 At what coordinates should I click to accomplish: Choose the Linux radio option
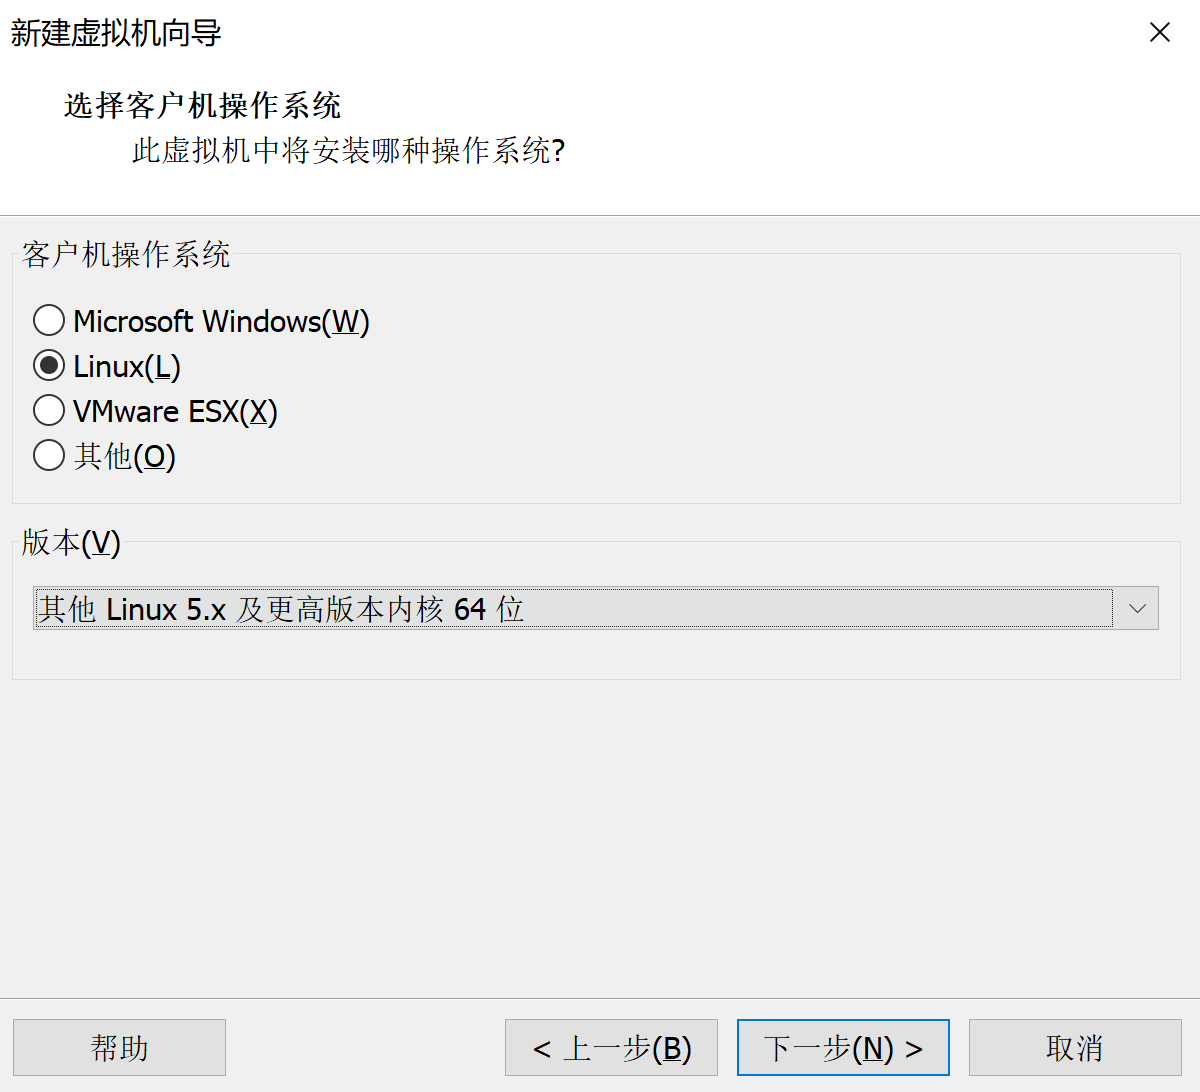[49, 366]
